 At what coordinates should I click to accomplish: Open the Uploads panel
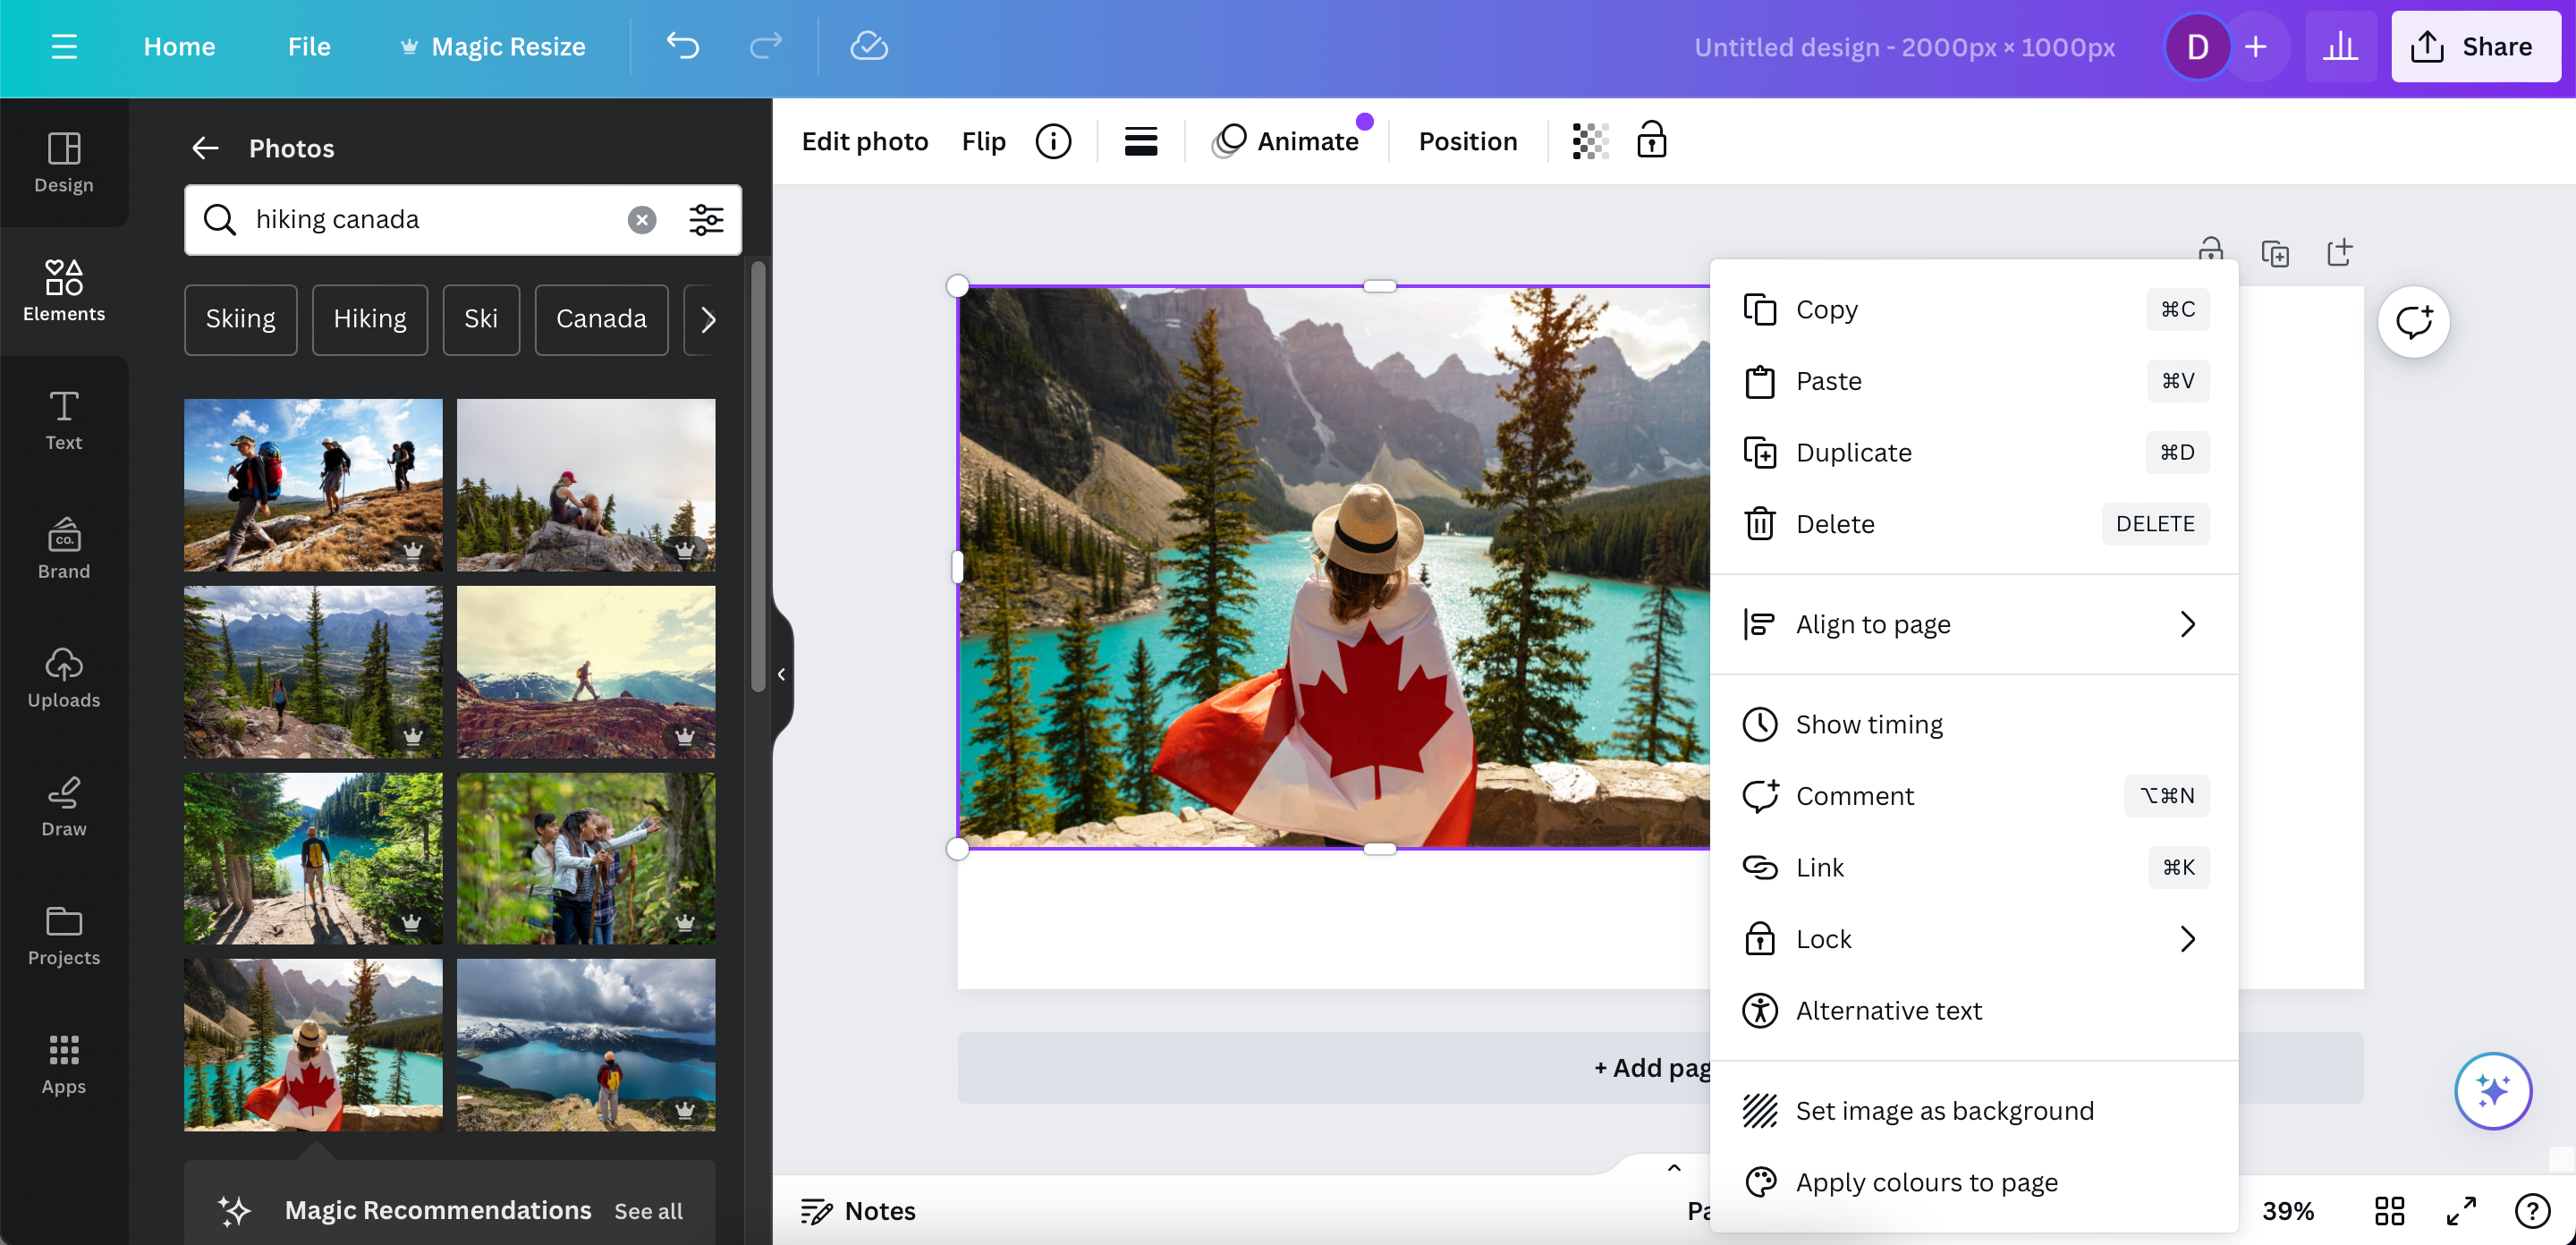pyautogui.click(x=63, y=678)
